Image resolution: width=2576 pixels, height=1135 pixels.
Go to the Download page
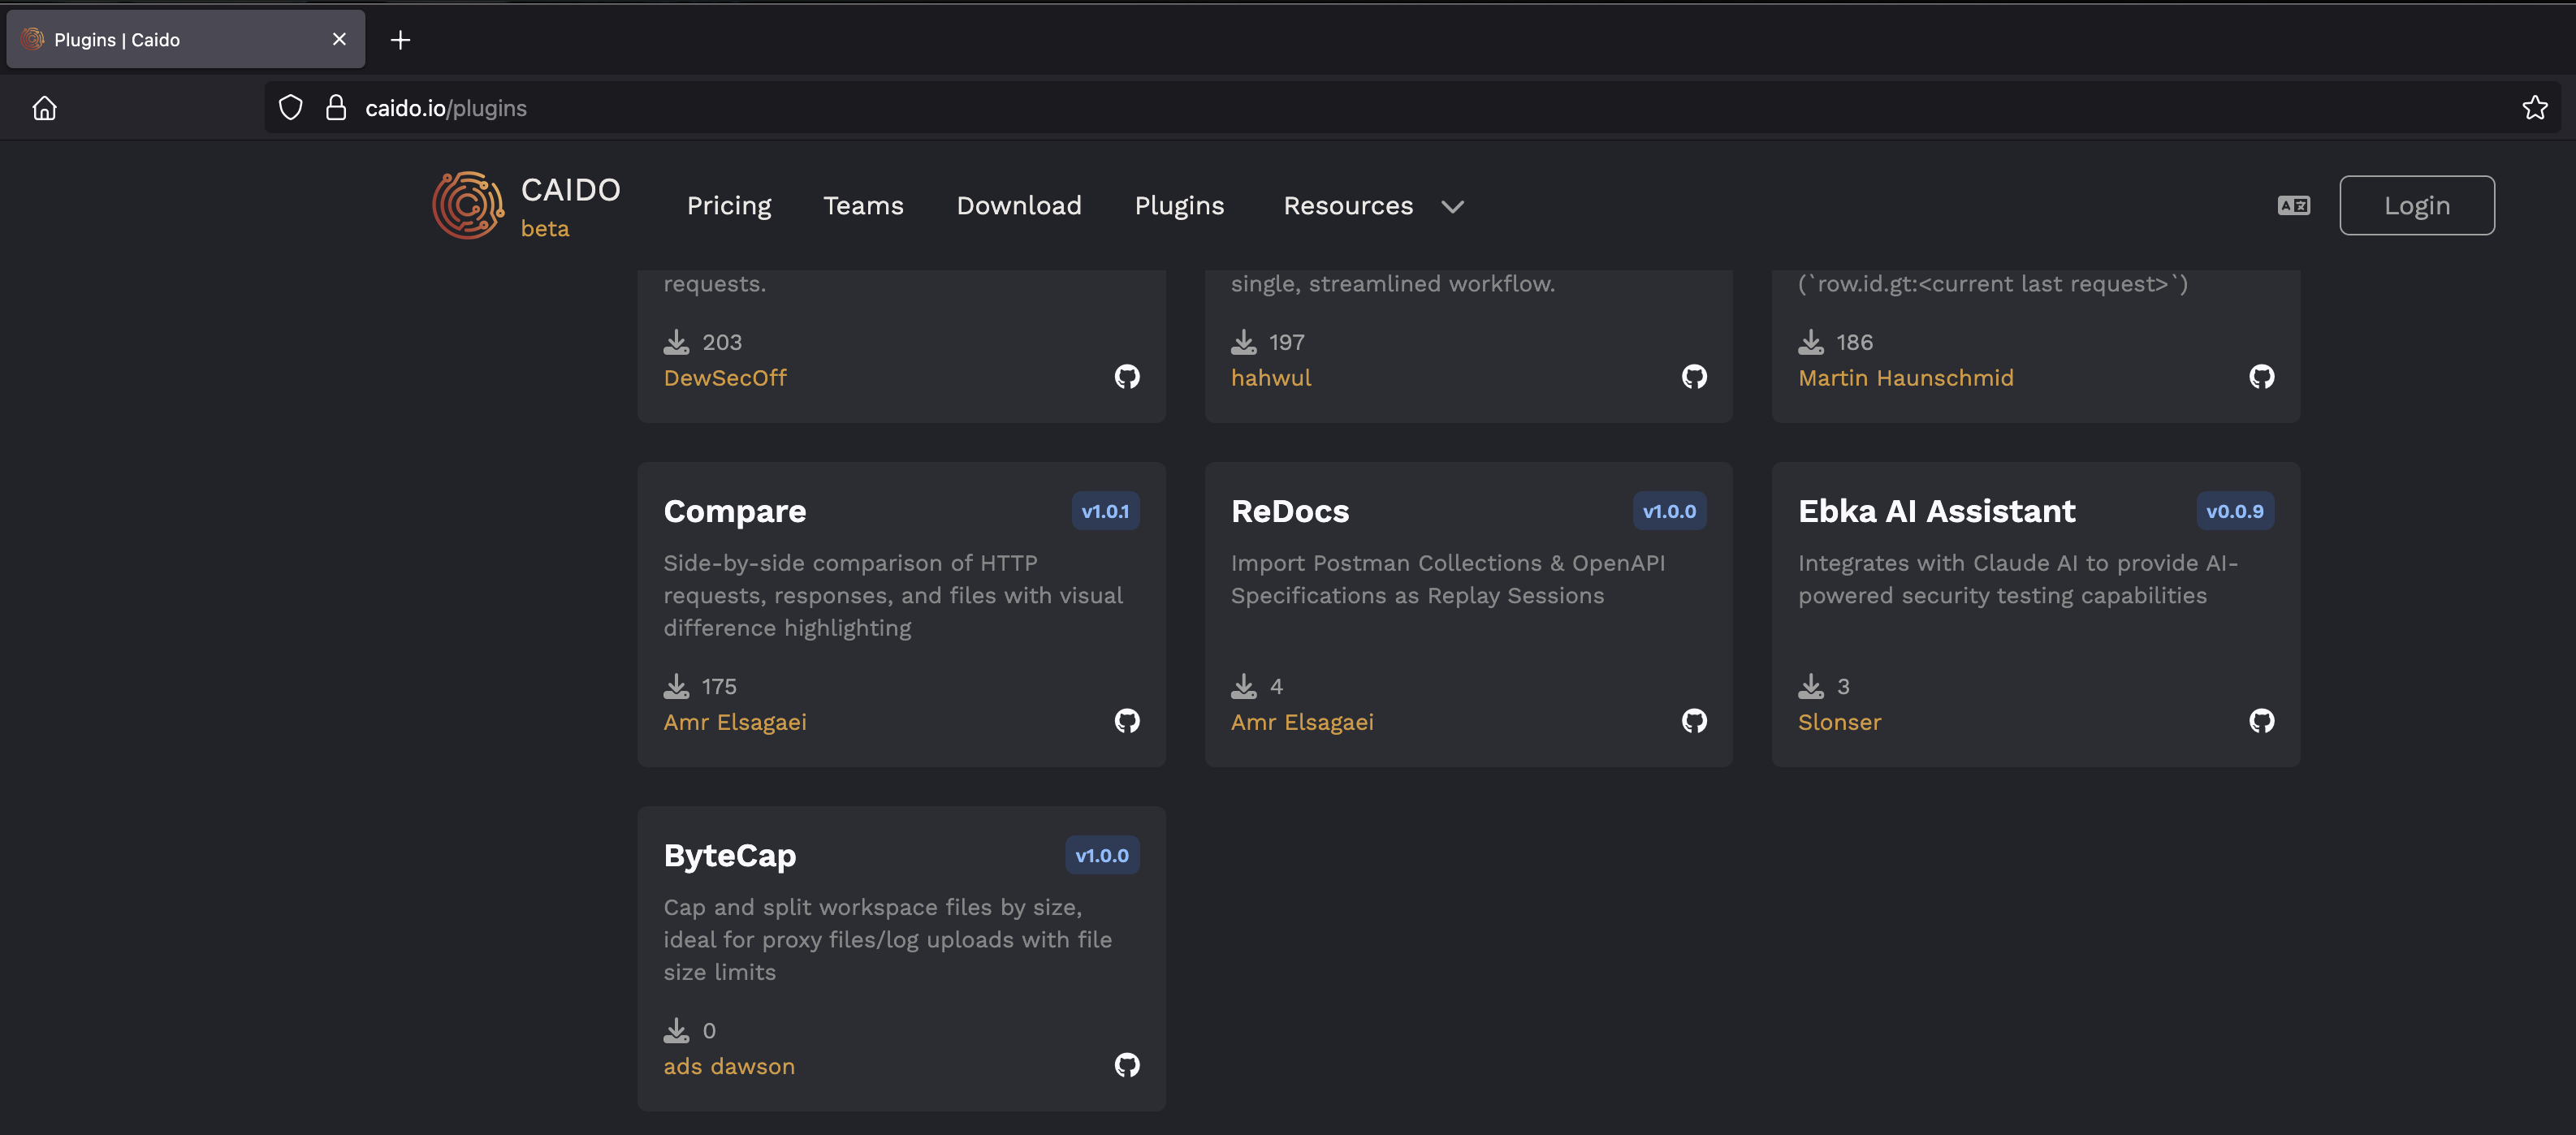[1018, 206]
